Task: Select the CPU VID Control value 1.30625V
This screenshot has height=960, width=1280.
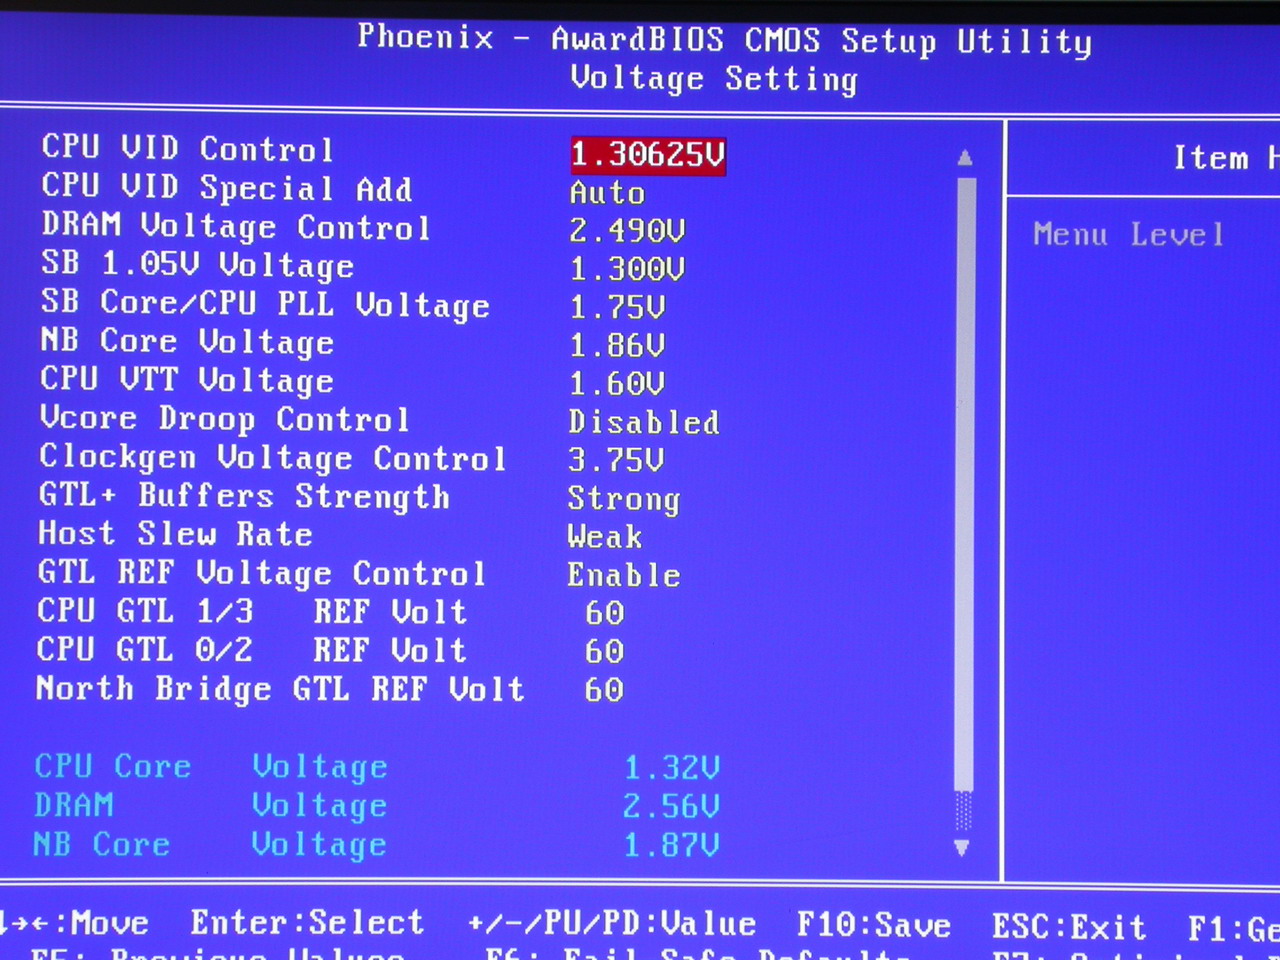Action: point(648,155)
